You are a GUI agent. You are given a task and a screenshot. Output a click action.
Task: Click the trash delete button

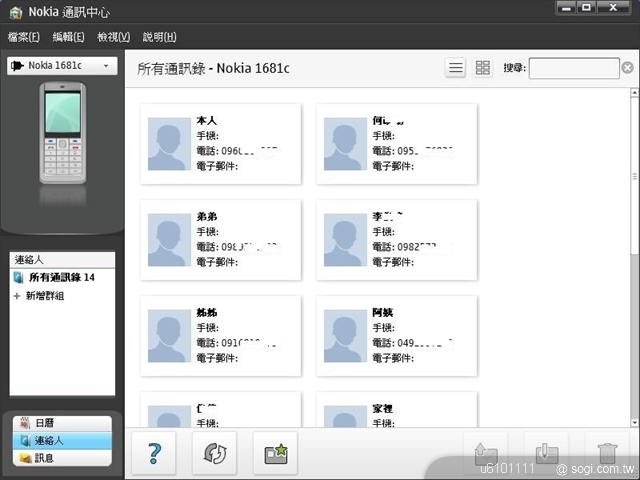tap(607, 453)
